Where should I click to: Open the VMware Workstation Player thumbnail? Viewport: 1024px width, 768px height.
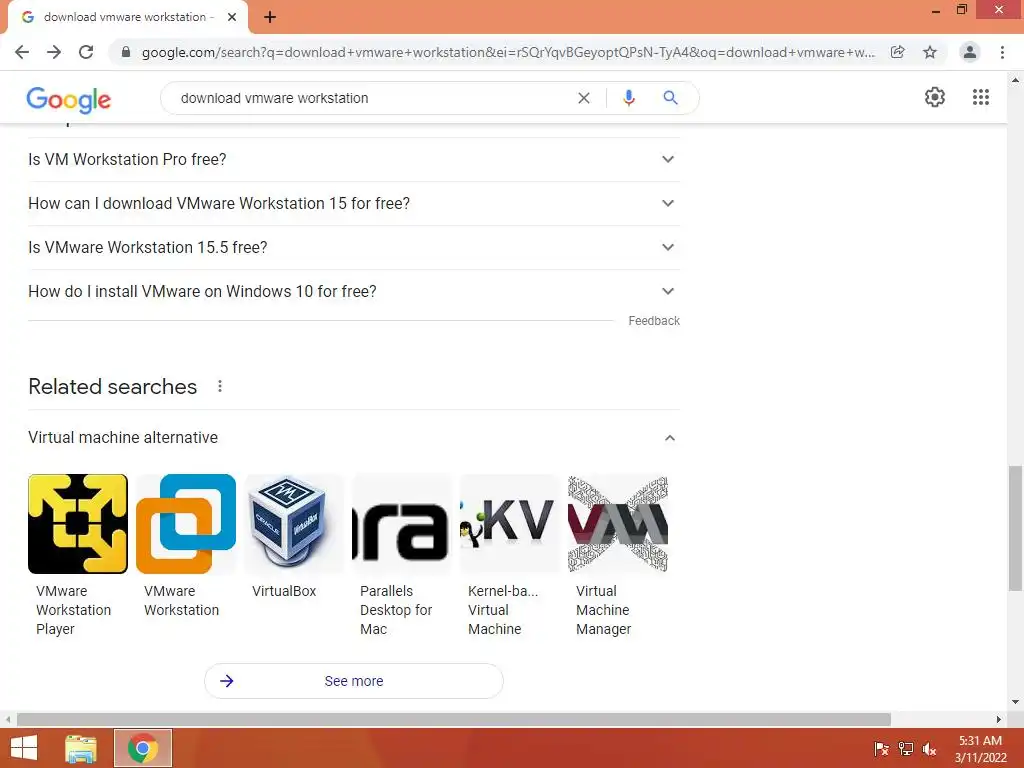[78, 524]
